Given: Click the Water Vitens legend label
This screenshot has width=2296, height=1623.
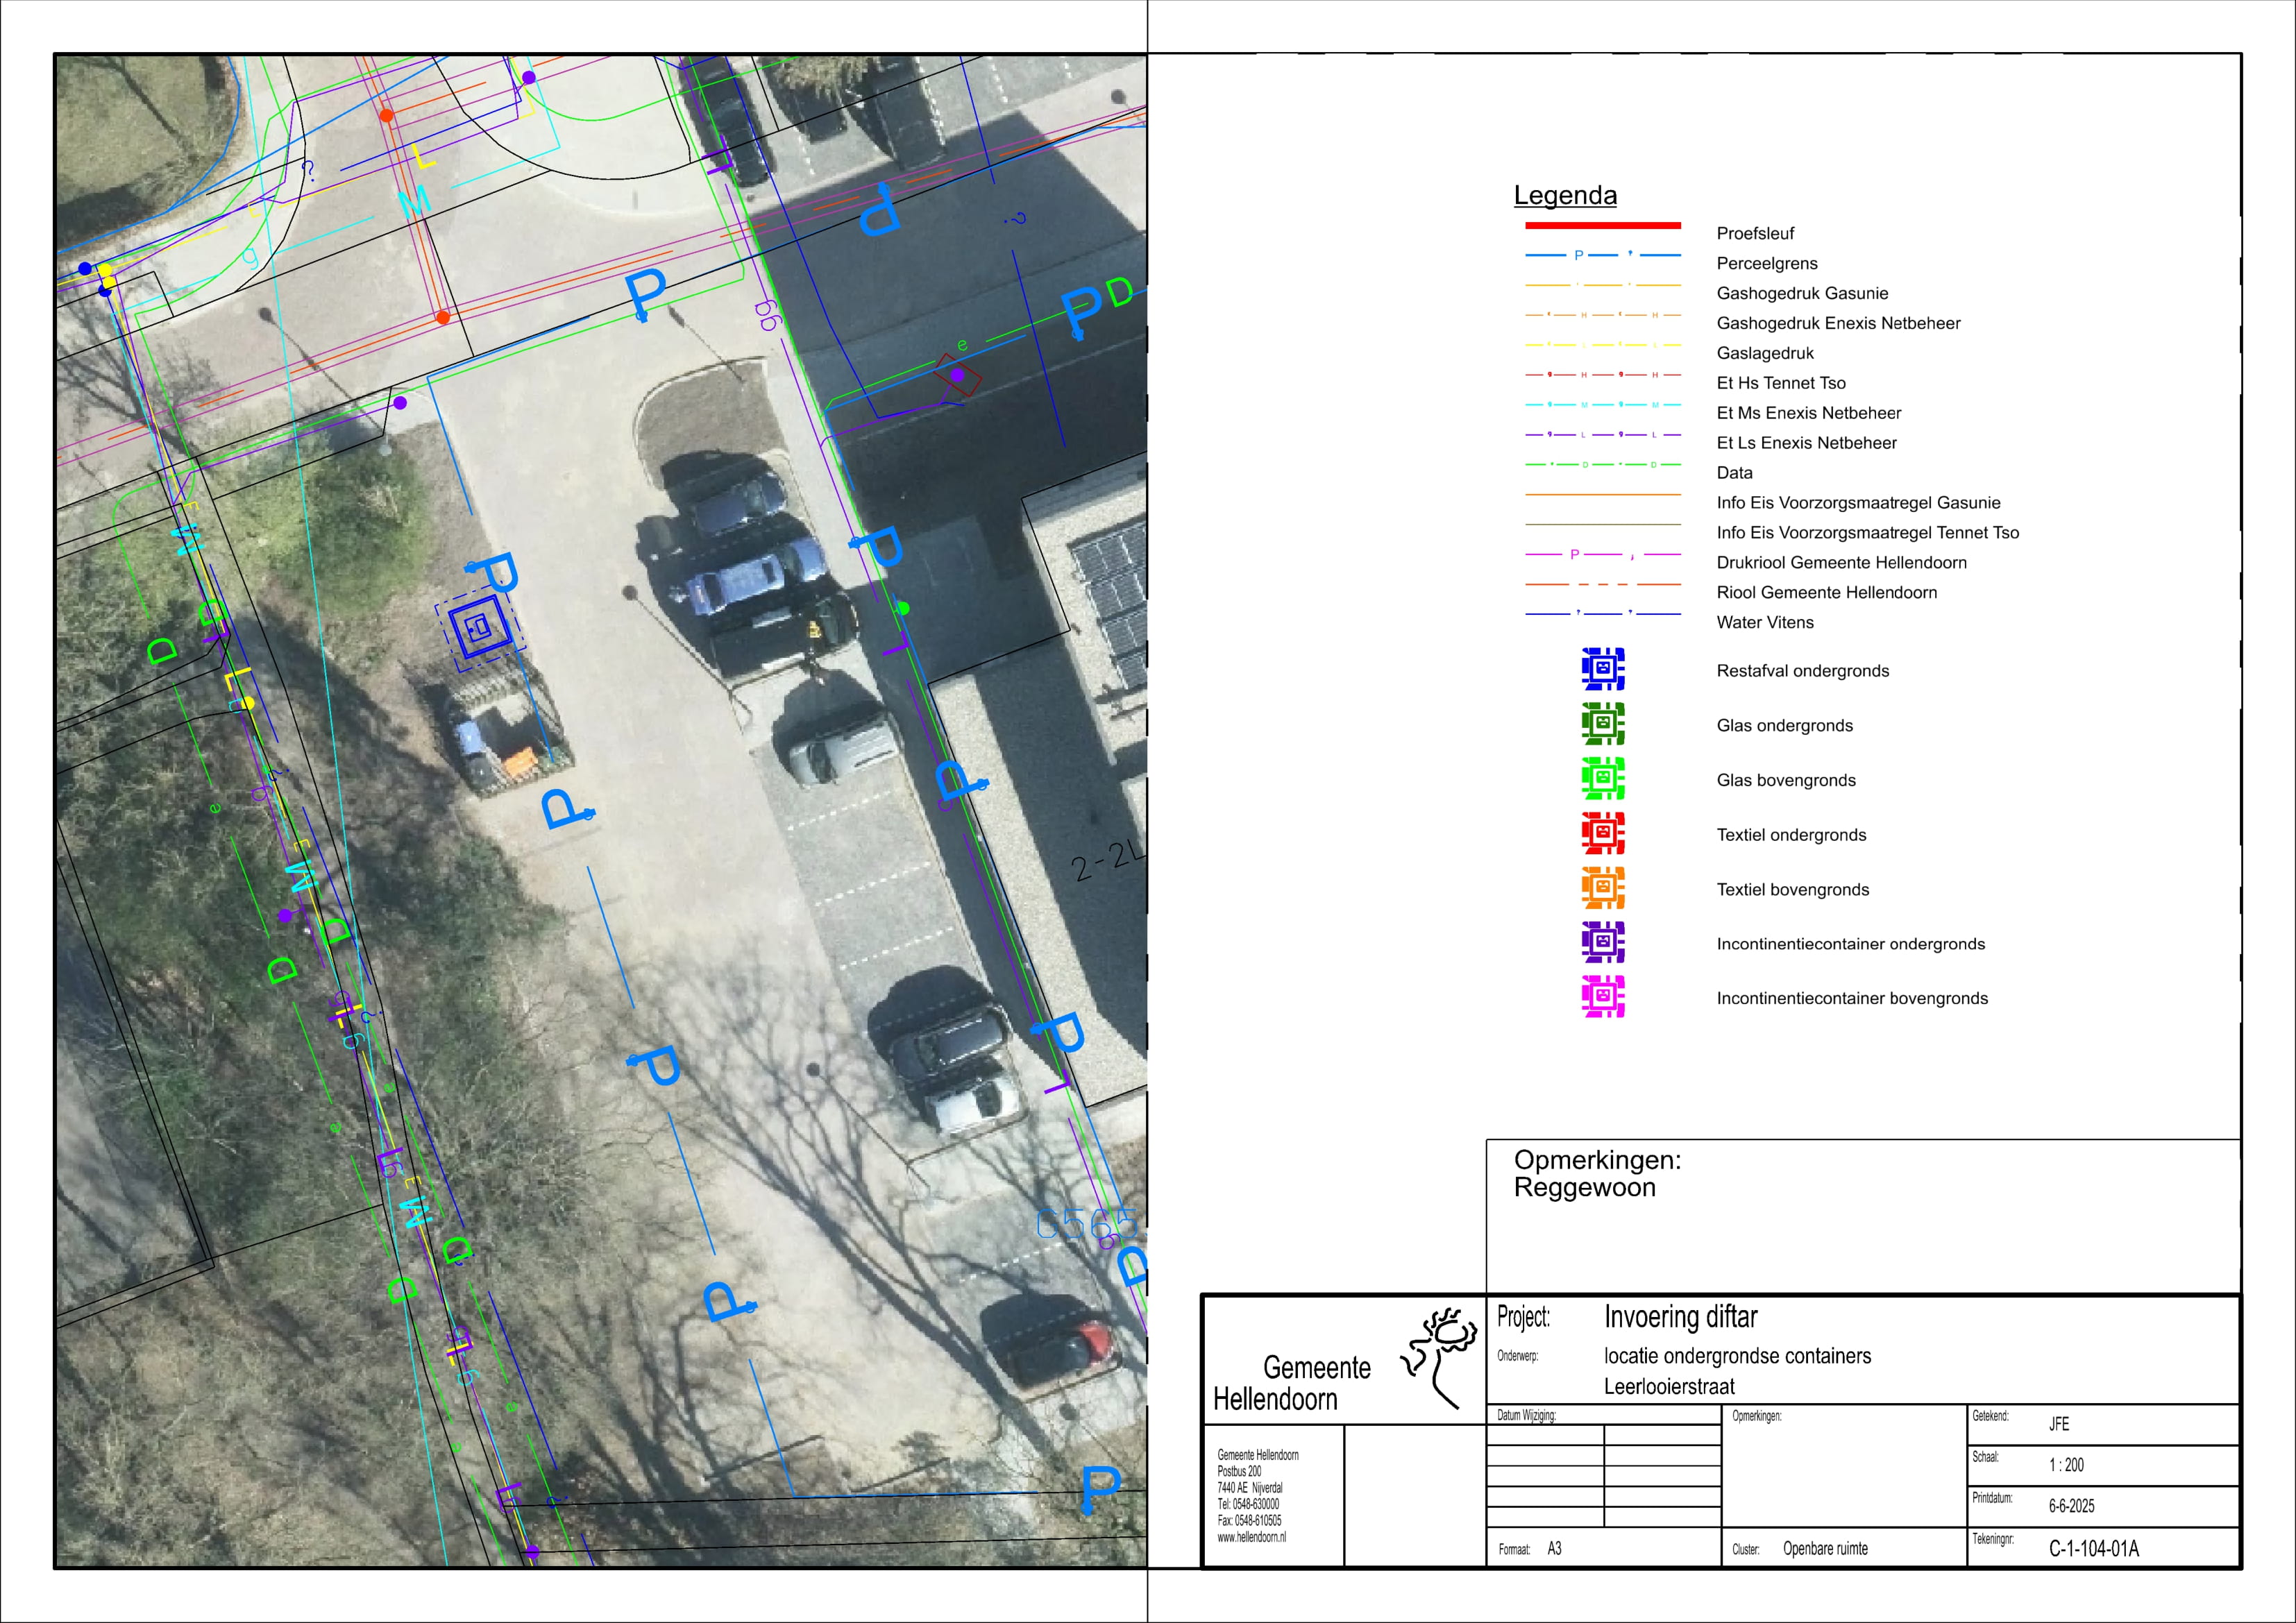Looking at the screenshot, I should [x=1764, y=623].
